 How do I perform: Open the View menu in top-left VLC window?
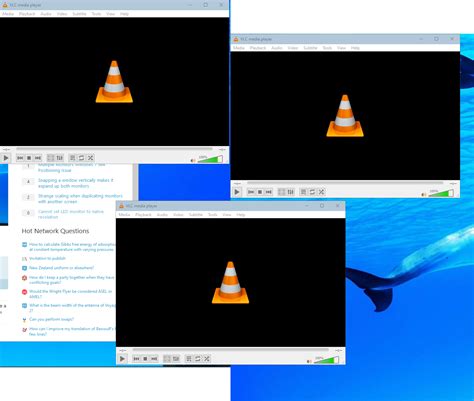coord(110,14)
